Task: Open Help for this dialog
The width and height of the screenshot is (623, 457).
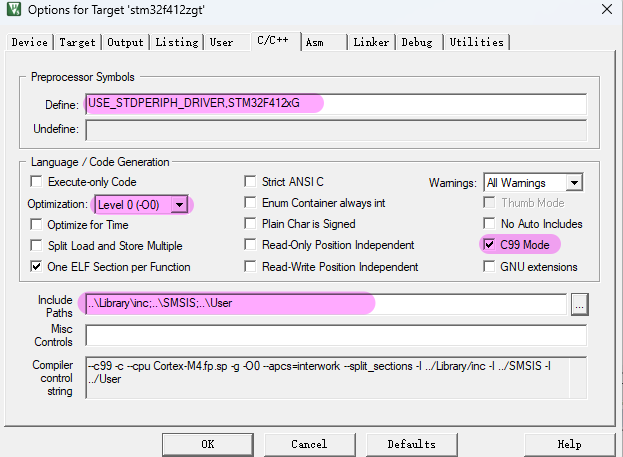Action: pos(569,444)
